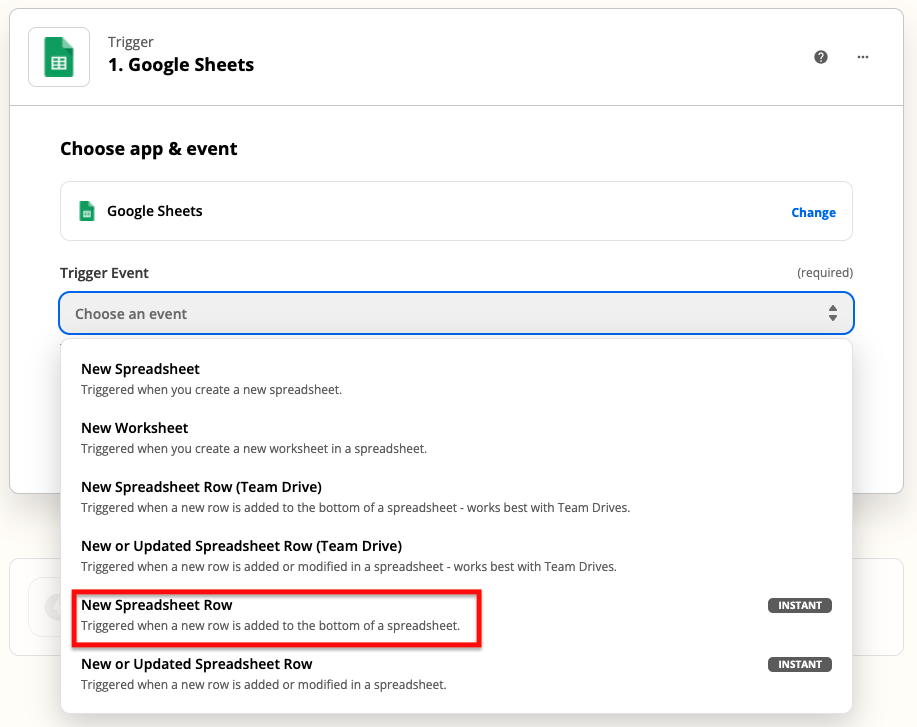Click 'Triggered when you create a new spreadsheet' text

click(211, 390)
